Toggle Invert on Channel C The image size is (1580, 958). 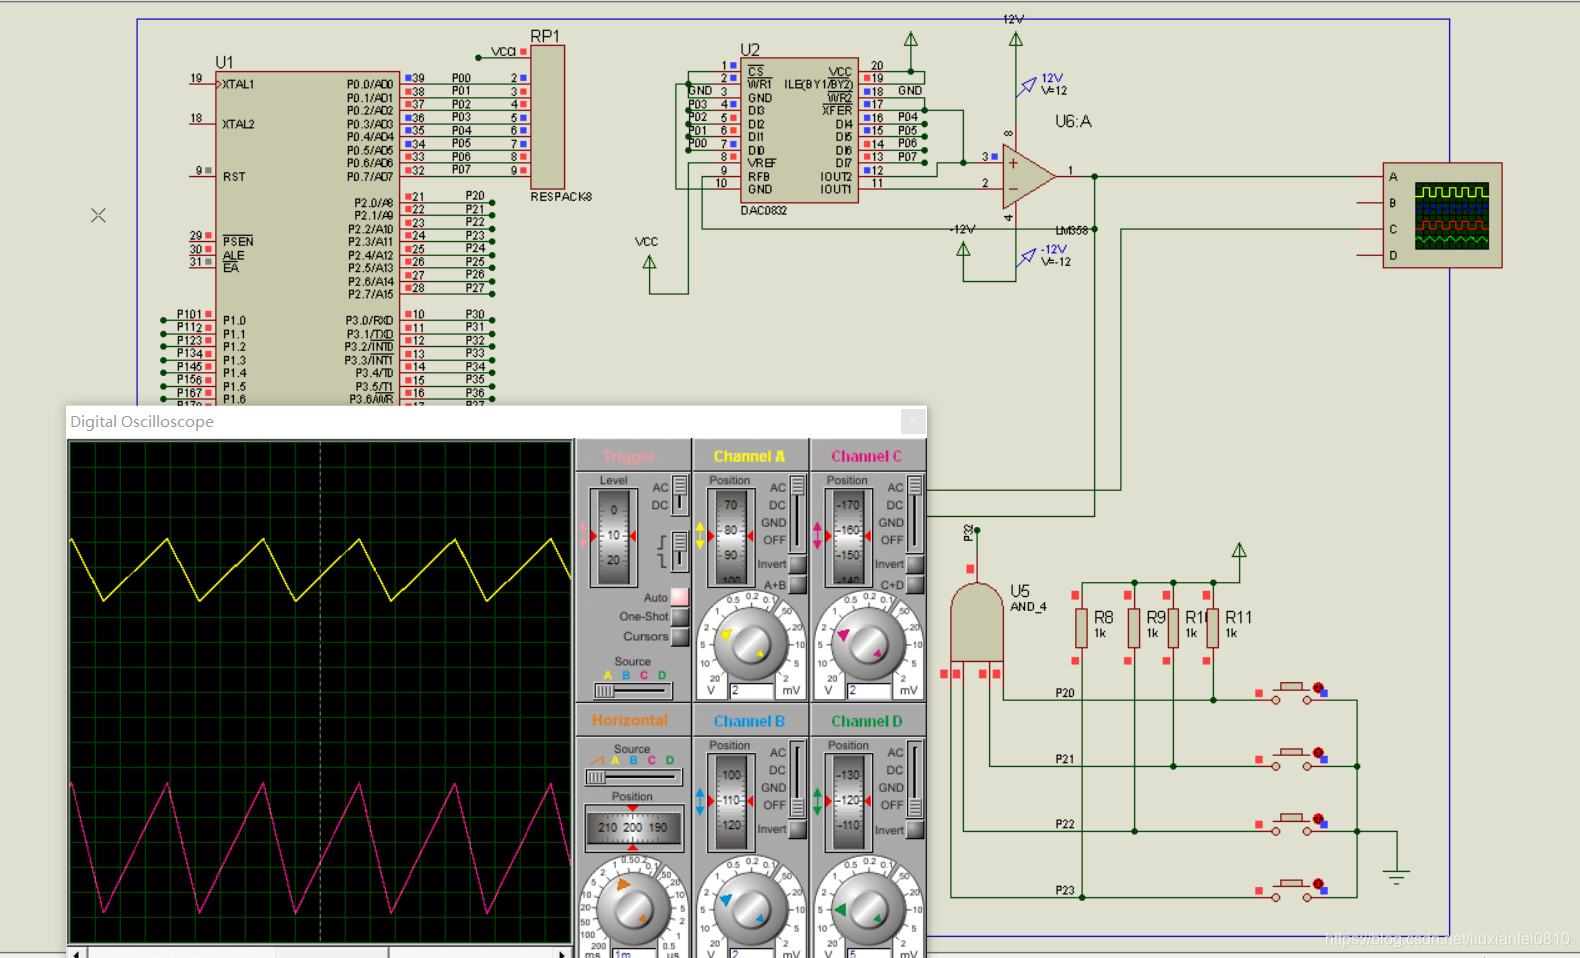(x=915, y=564)
